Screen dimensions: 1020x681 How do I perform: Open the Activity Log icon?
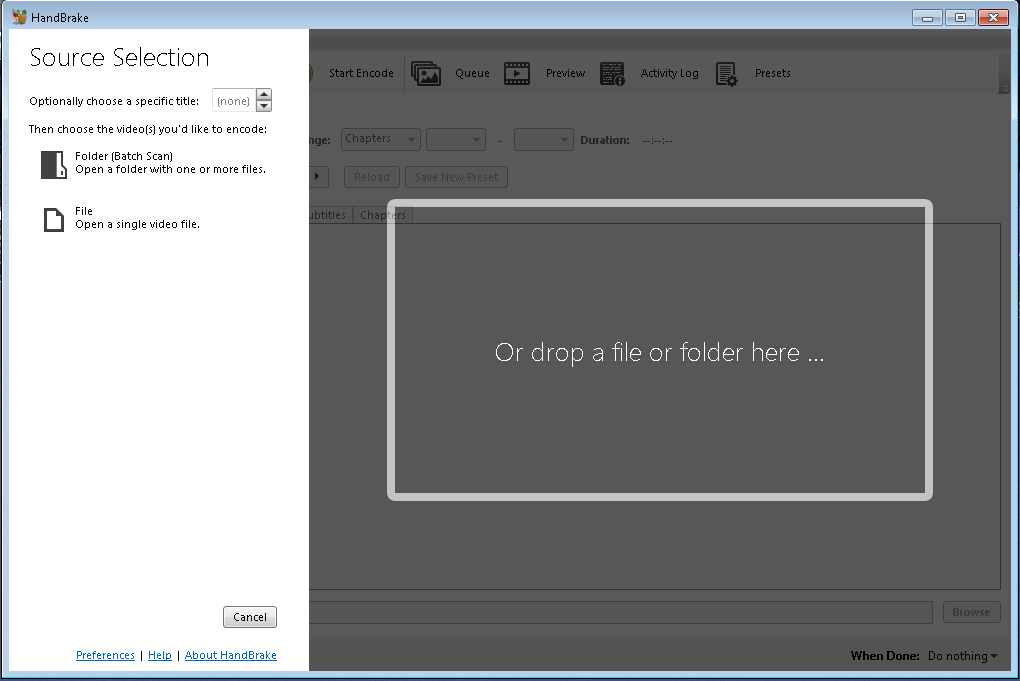pos(612,73)
